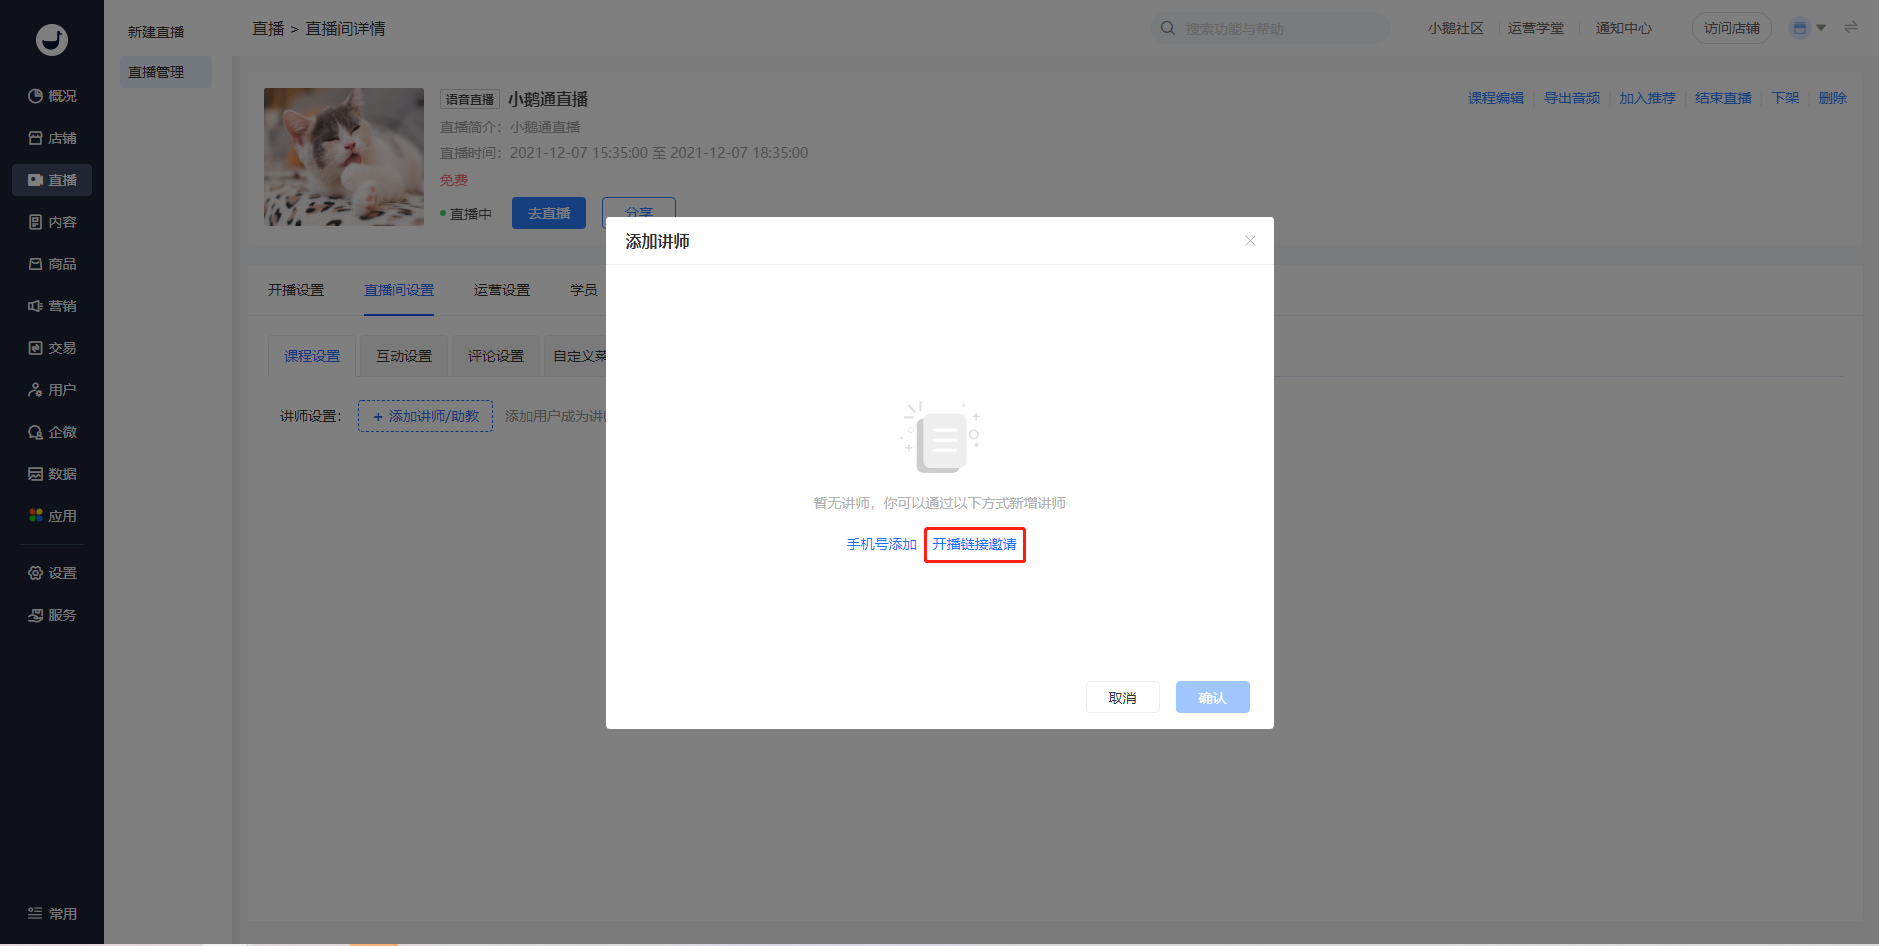The width and height of the screenshot is (1879, 946).
Task: Open 内容 in the sidebar
Action: coord(52,222)
